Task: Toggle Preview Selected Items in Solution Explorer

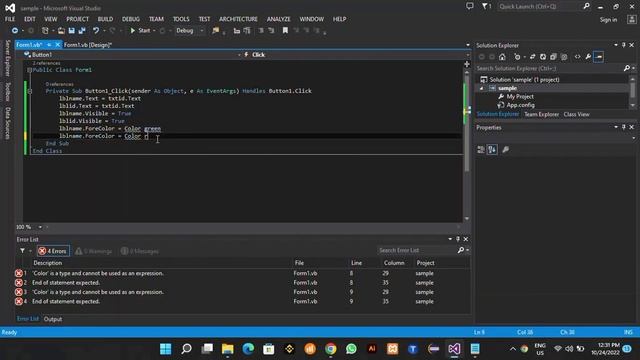Action: click(599, 57)
